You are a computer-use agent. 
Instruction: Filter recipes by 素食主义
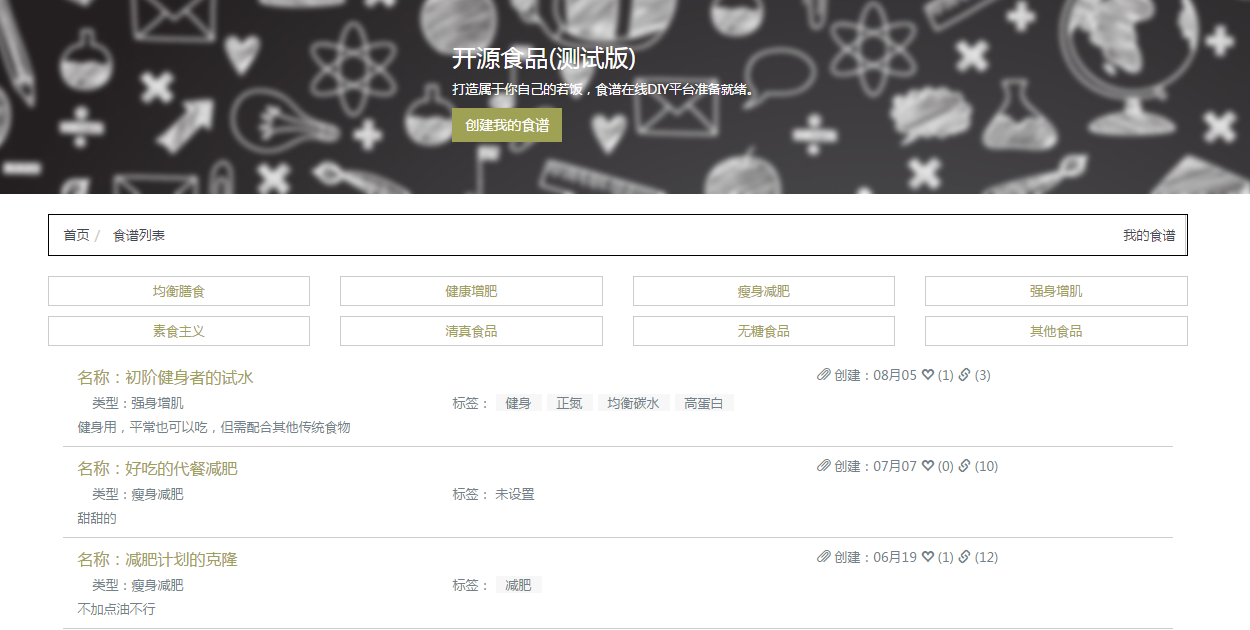(x=179, y=331)
